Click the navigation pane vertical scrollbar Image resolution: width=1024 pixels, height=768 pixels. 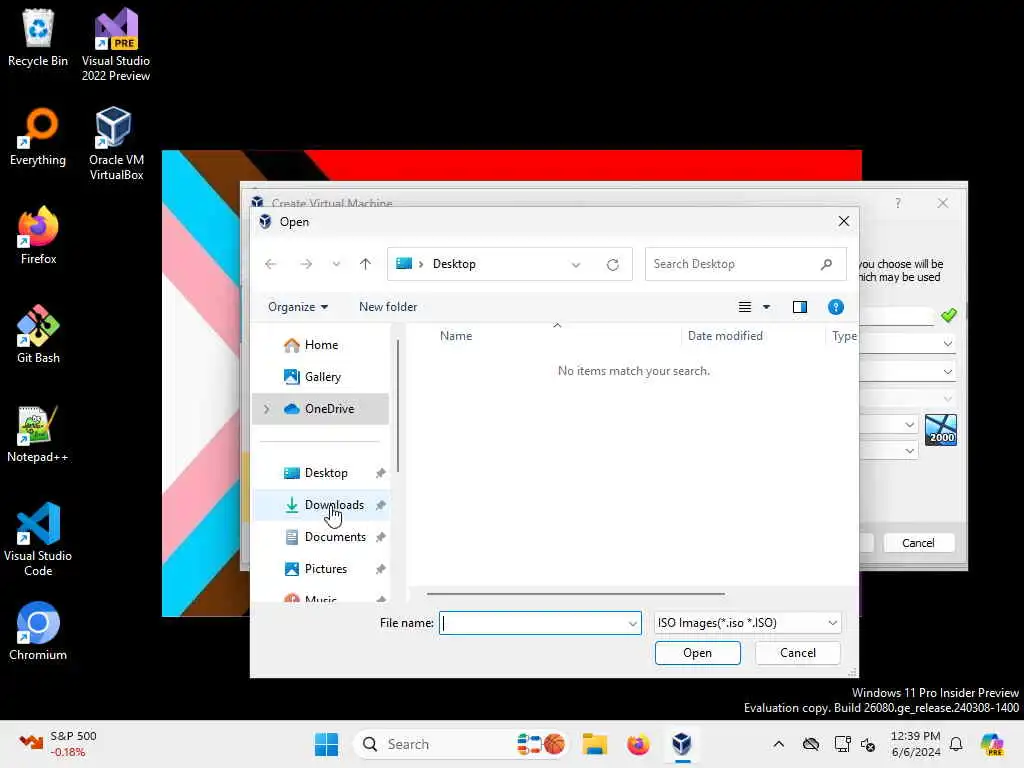(398, 405)
